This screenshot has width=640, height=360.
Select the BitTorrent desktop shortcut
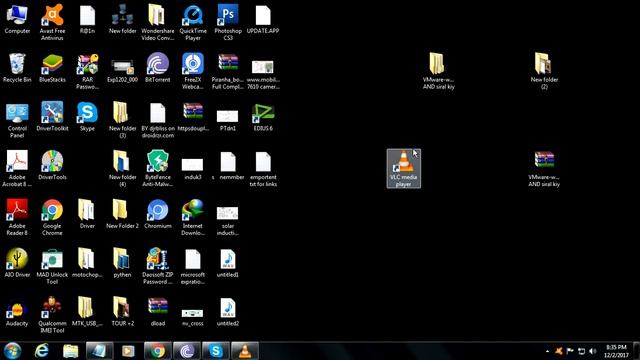(158, 68)
